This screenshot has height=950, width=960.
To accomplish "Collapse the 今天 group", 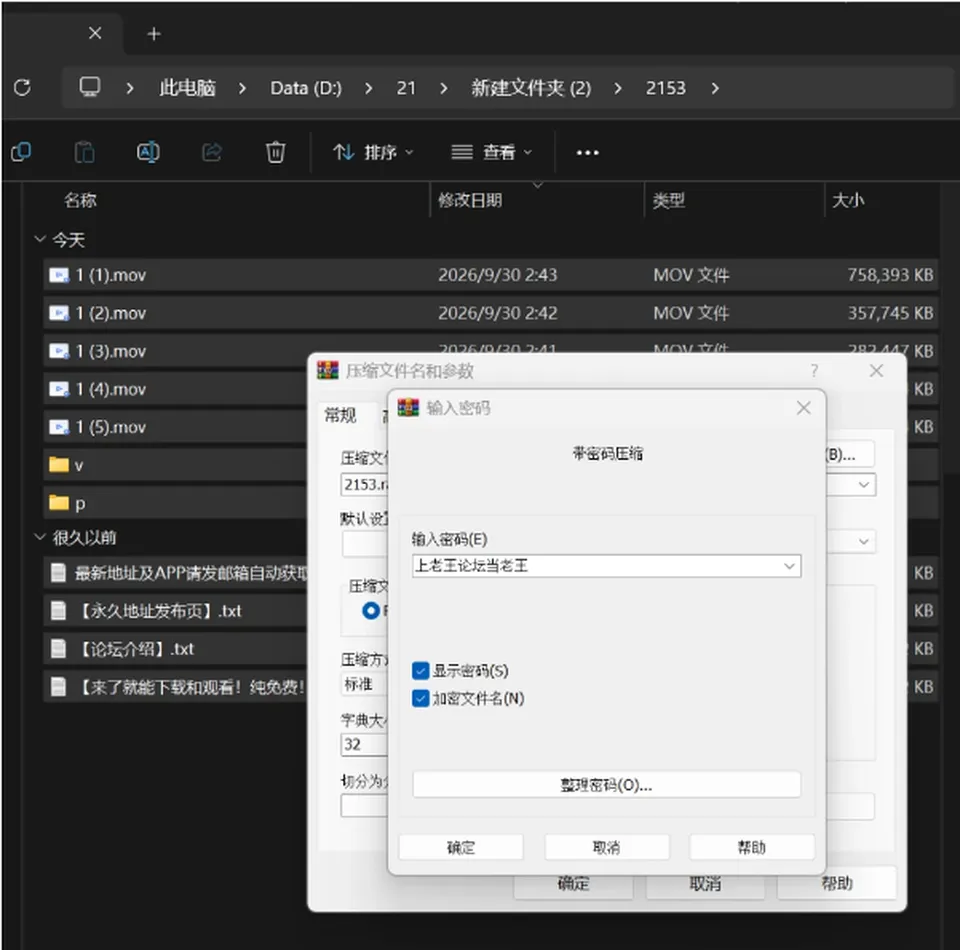I will (x=40, y=239).
